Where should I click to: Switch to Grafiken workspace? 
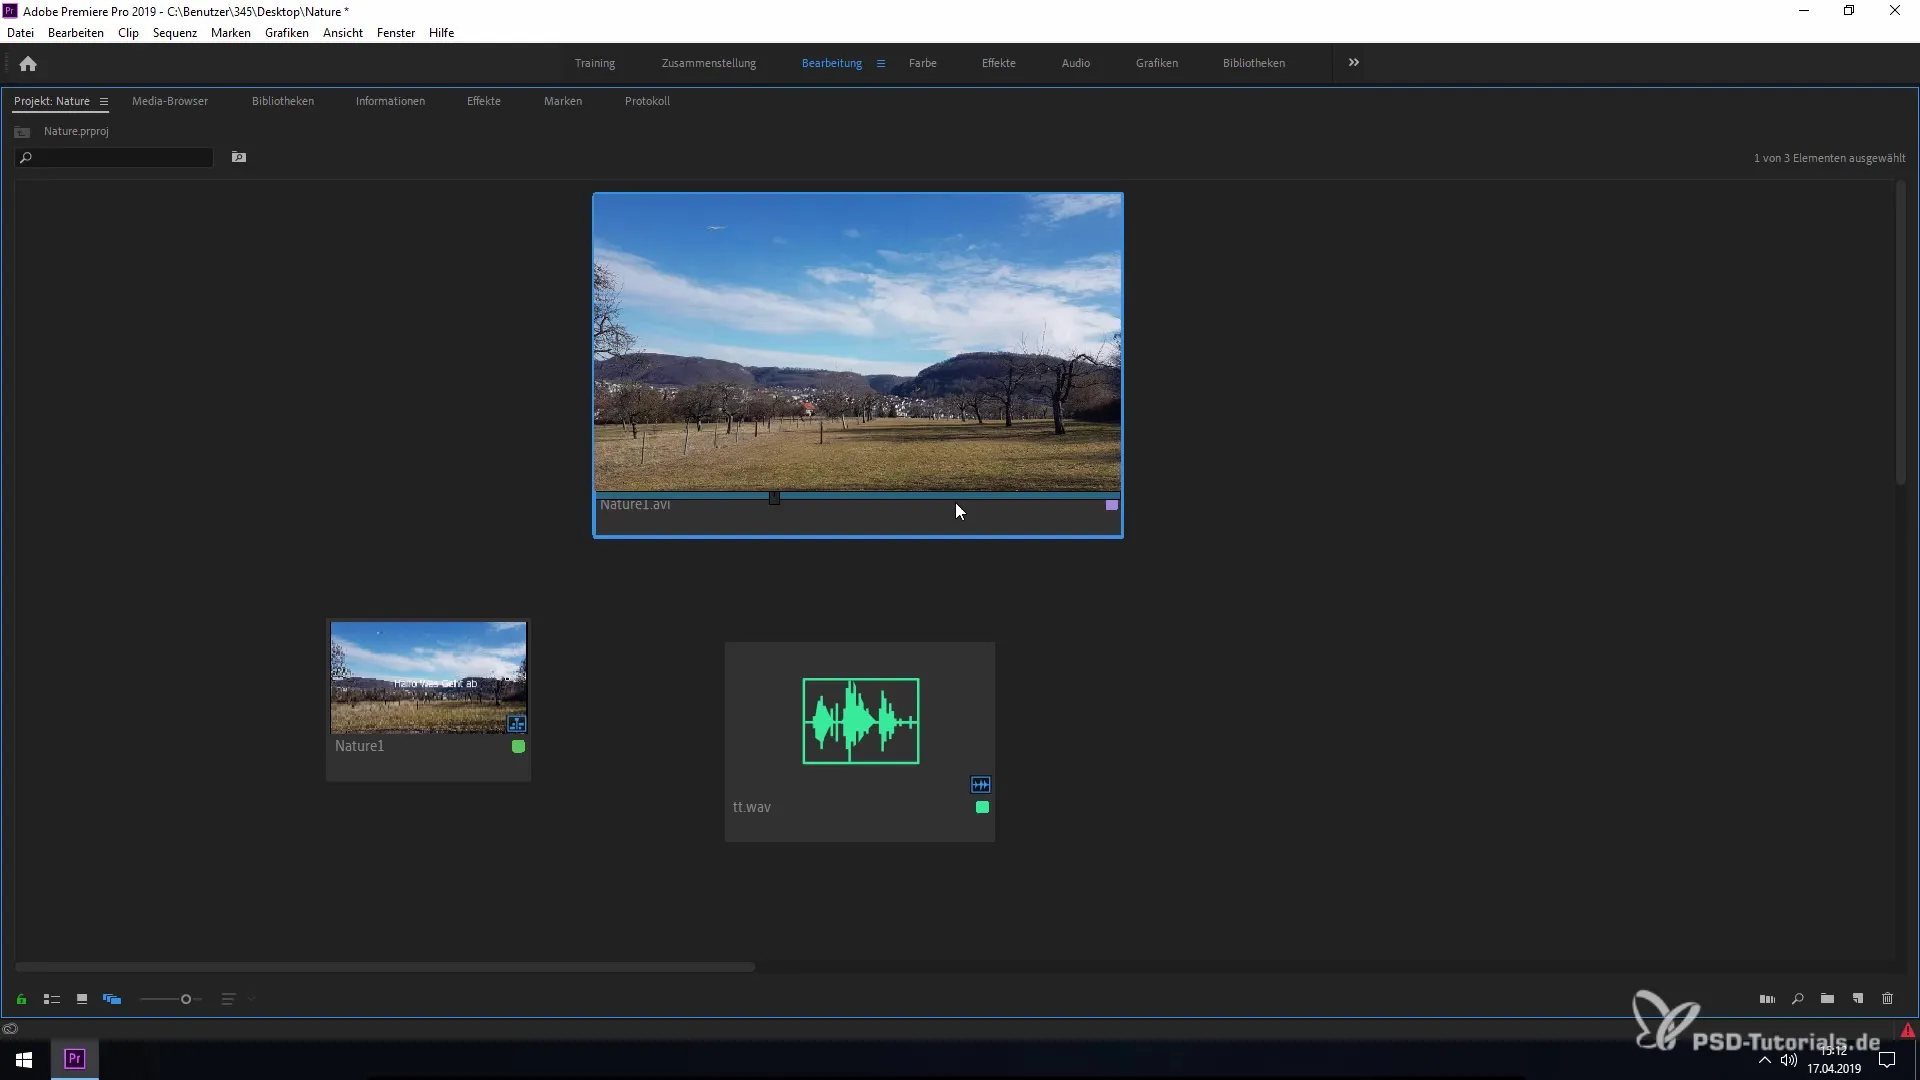tap(1157, 63)
